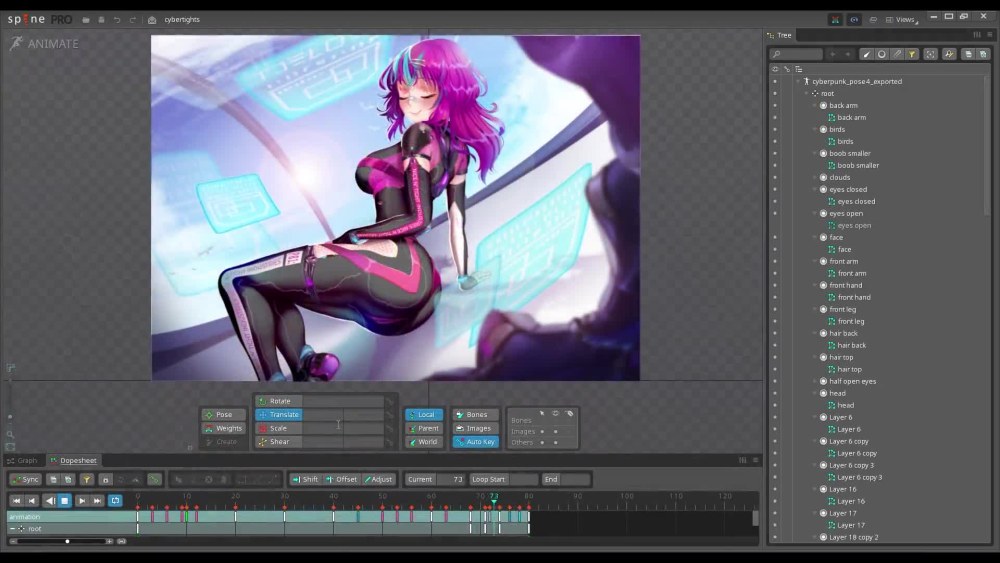1000x563 pixels.
Task: Click the redo arrow in top bar
Action: pyautogui.click(x=133, y=20)
